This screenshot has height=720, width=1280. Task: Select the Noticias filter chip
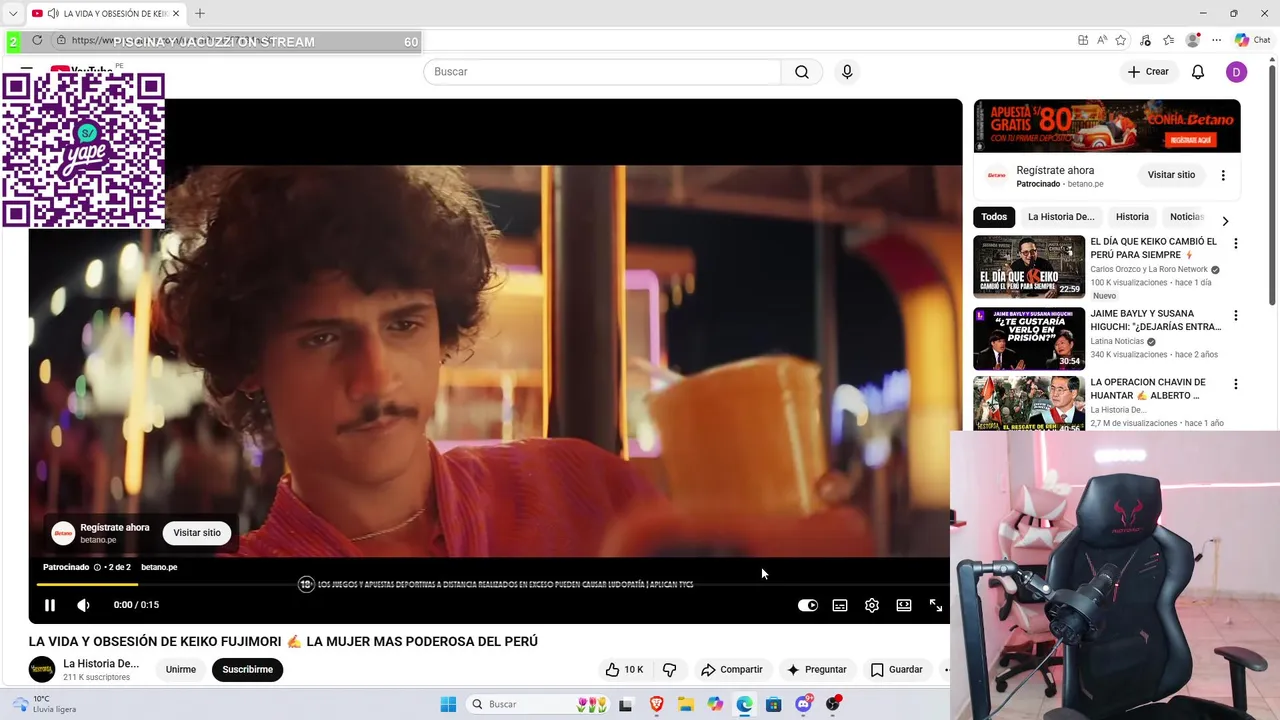pos(1187,217)
